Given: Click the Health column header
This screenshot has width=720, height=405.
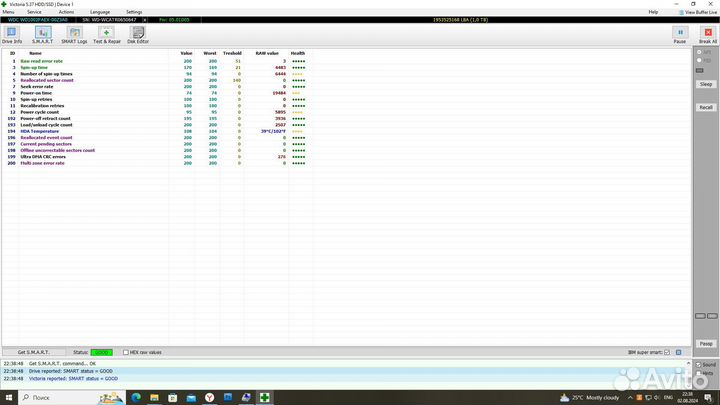Looking at the screenshot, I should tap(298, 53).
